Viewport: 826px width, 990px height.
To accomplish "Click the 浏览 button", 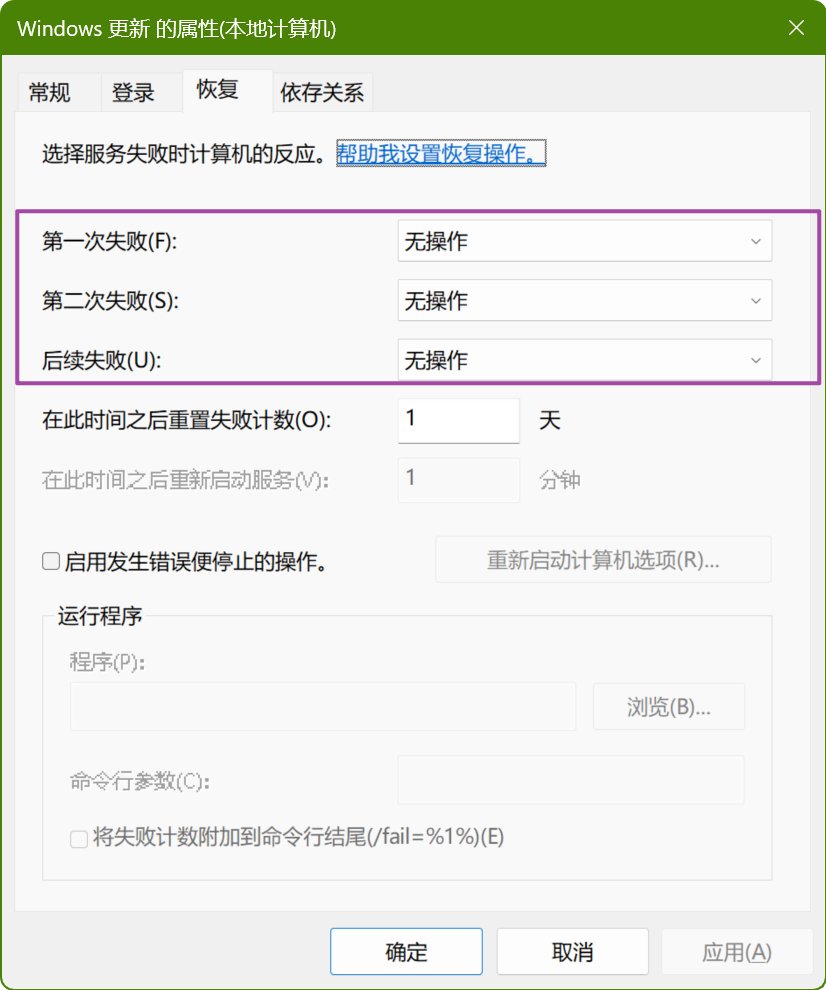I will pos(669,707).
